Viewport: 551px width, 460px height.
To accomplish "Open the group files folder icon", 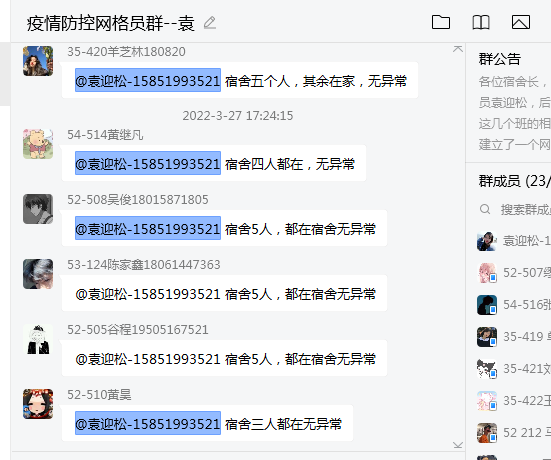I will [x=441, y=22].
